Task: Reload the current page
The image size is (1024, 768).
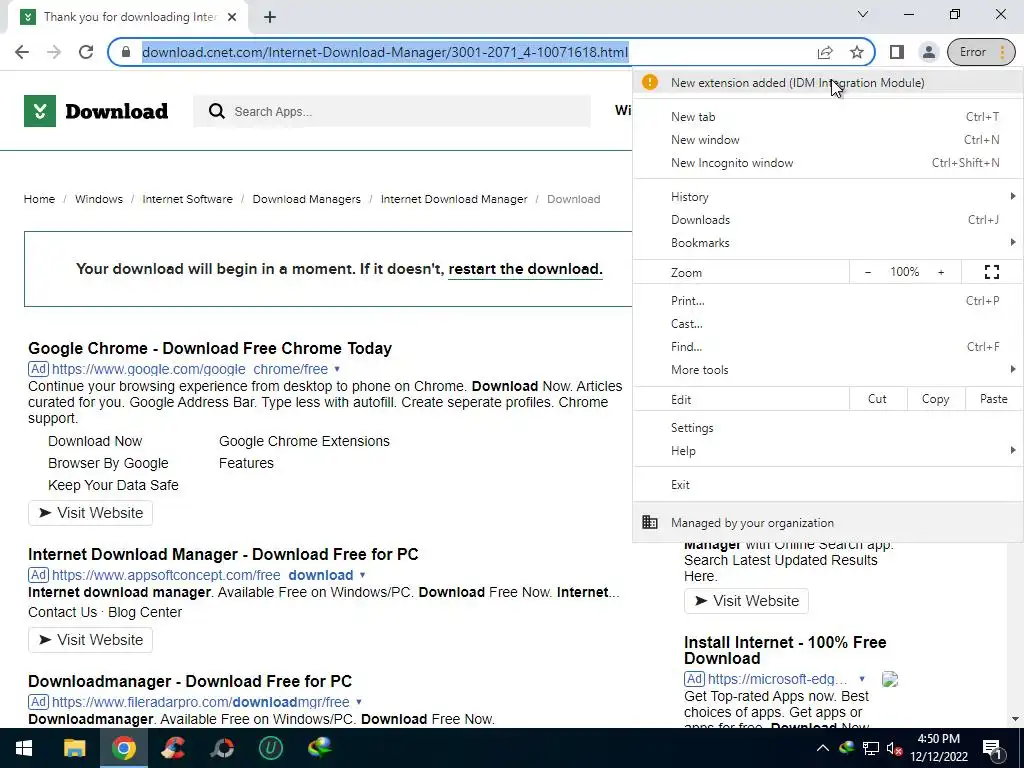Action: pyautogui.click(x=86, y=52)
